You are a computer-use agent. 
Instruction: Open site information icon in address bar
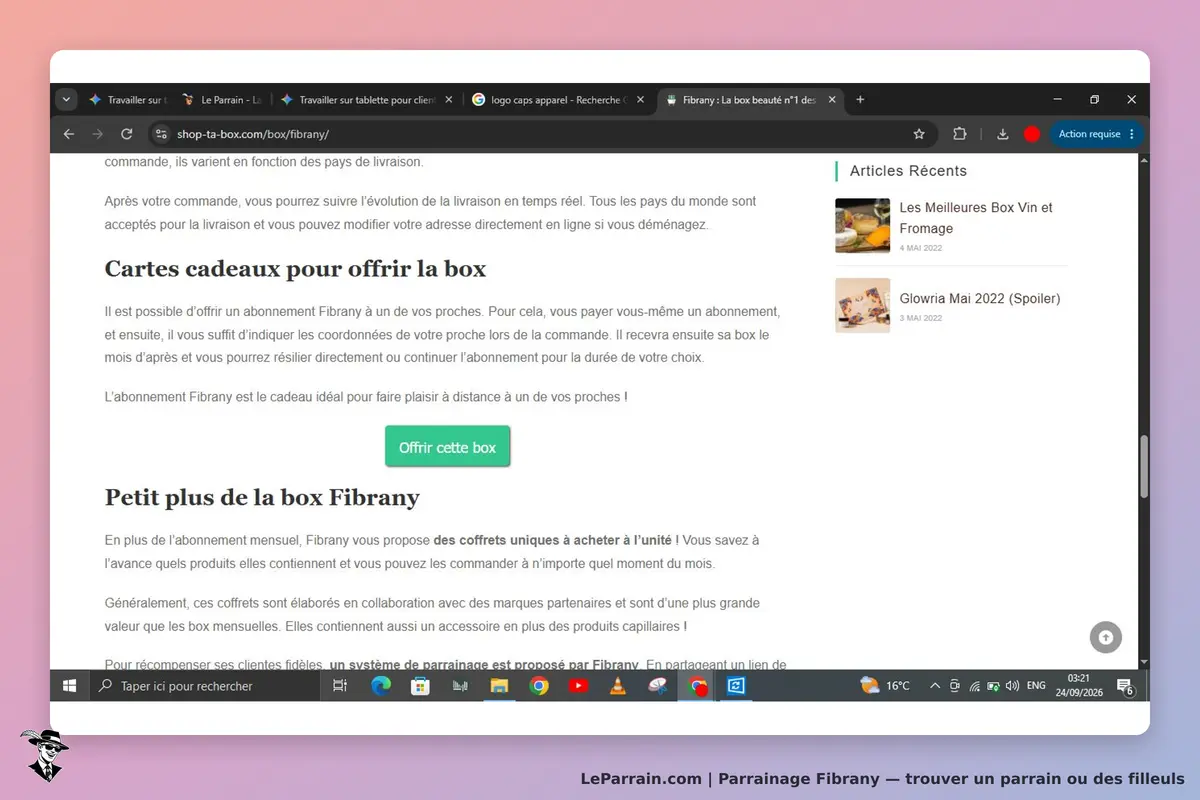coord(162,134)
